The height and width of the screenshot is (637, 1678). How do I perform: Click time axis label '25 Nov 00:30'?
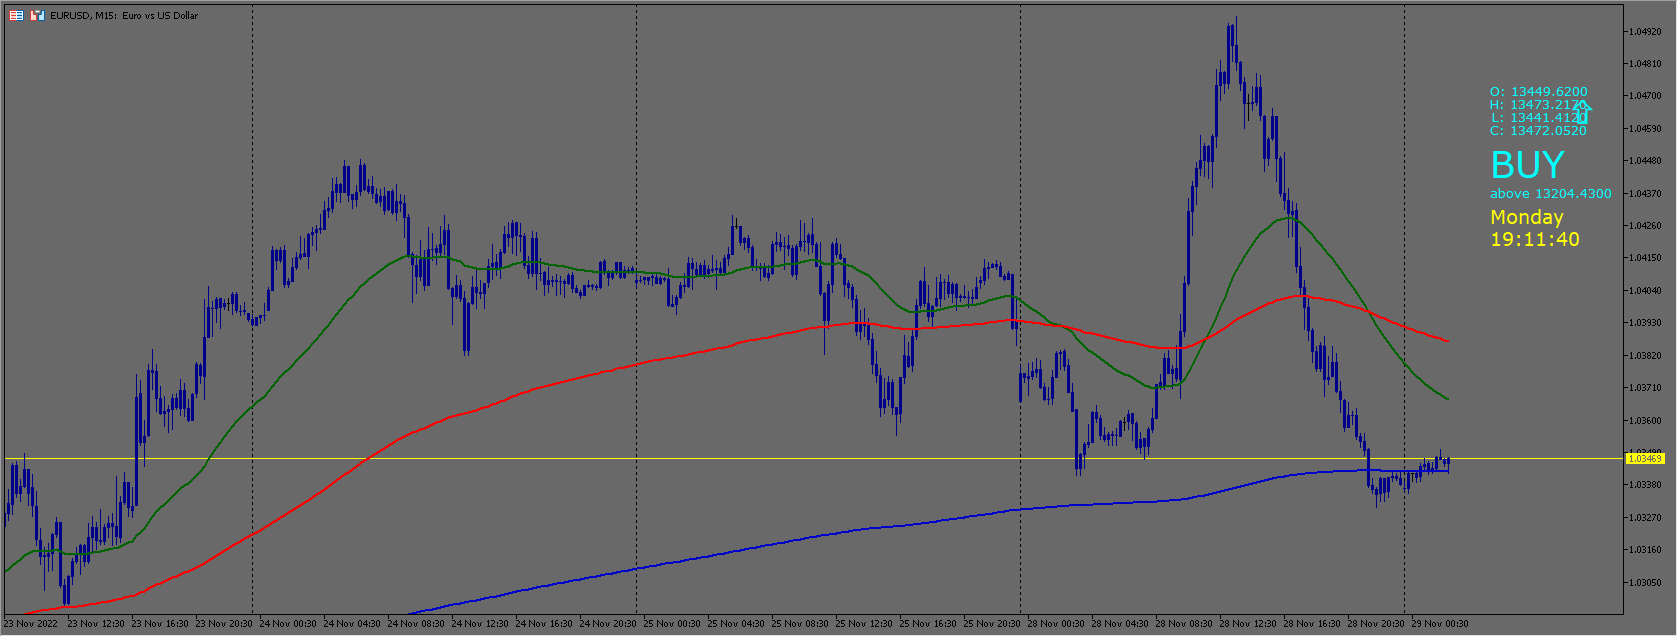pyautogui.click(x=672, y=624)
